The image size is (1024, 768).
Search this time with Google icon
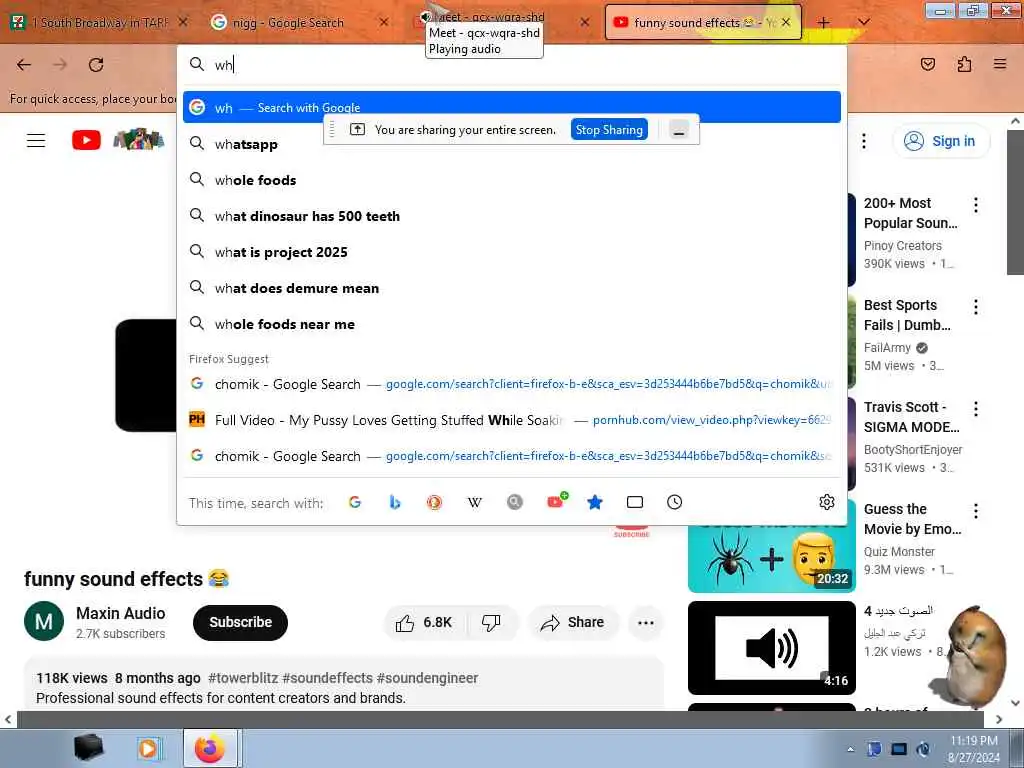(355, 502)
